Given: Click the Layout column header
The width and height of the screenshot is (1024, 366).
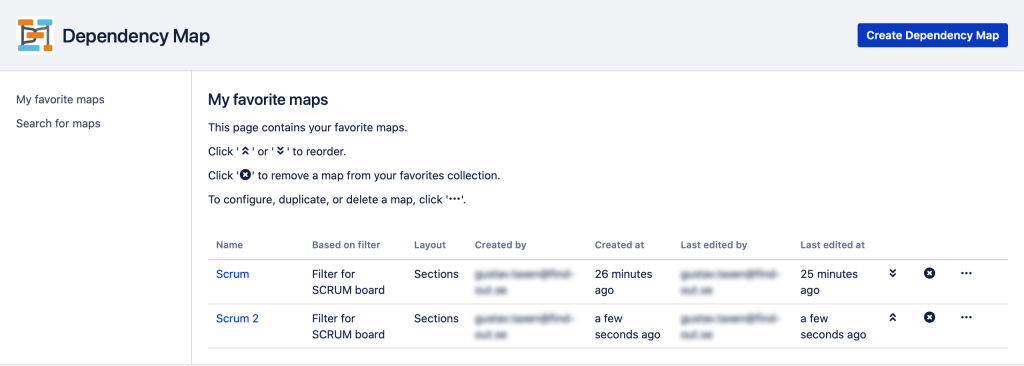Looking at the screenshot, I should click(x=430, y=245).
